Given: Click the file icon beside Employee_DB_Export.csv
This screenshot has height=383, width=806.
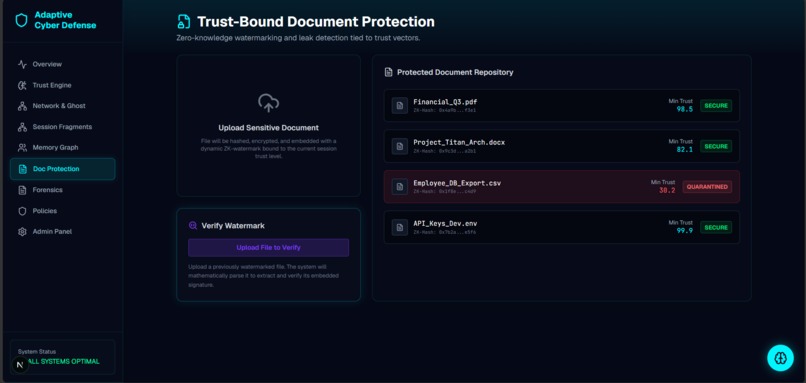Looking at the screenshot, I should point(400,187).
